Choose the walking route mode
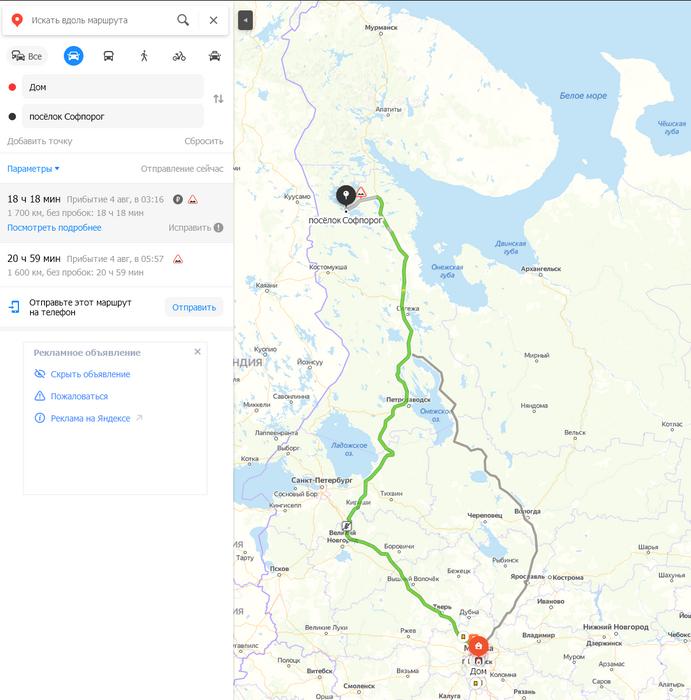Image resolution: width=691 pixels, height=700 pixels. 144,56
